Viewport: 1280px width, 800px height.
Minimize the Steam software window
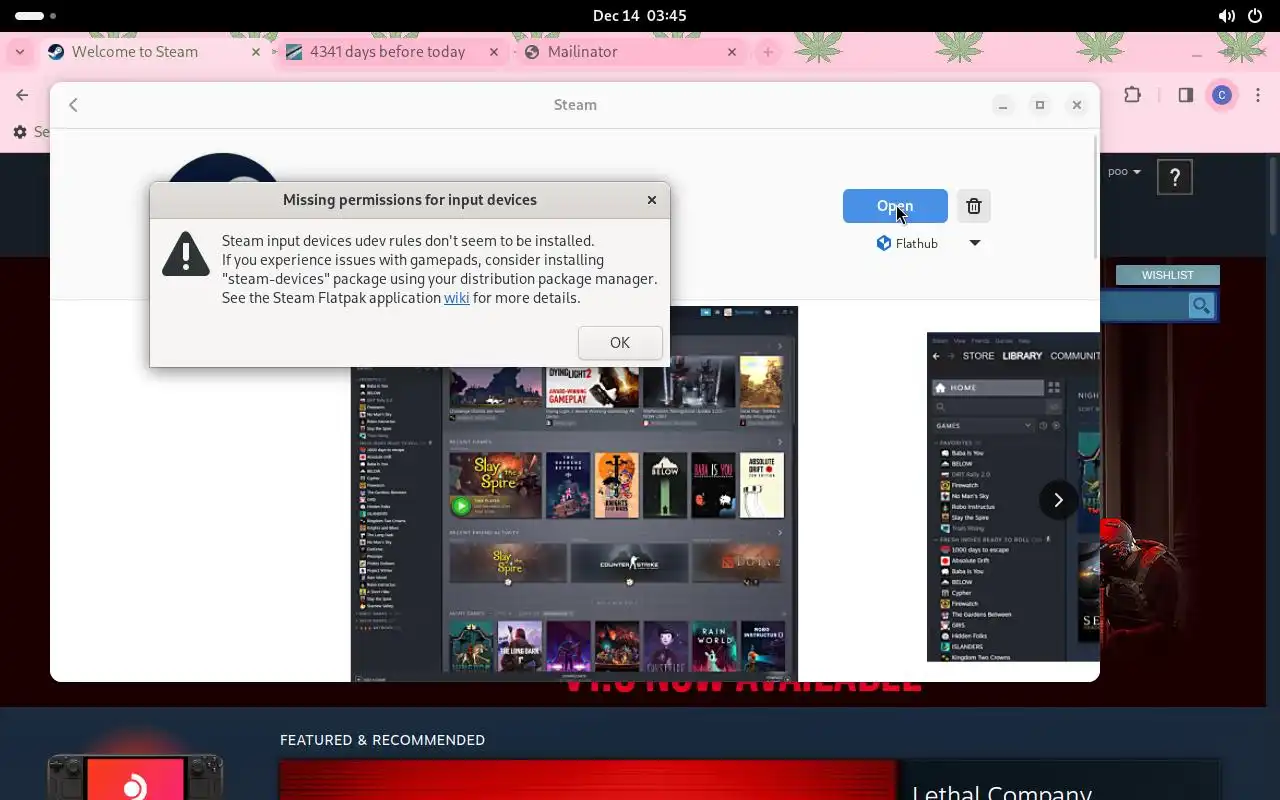click(x=1003, y=105)
